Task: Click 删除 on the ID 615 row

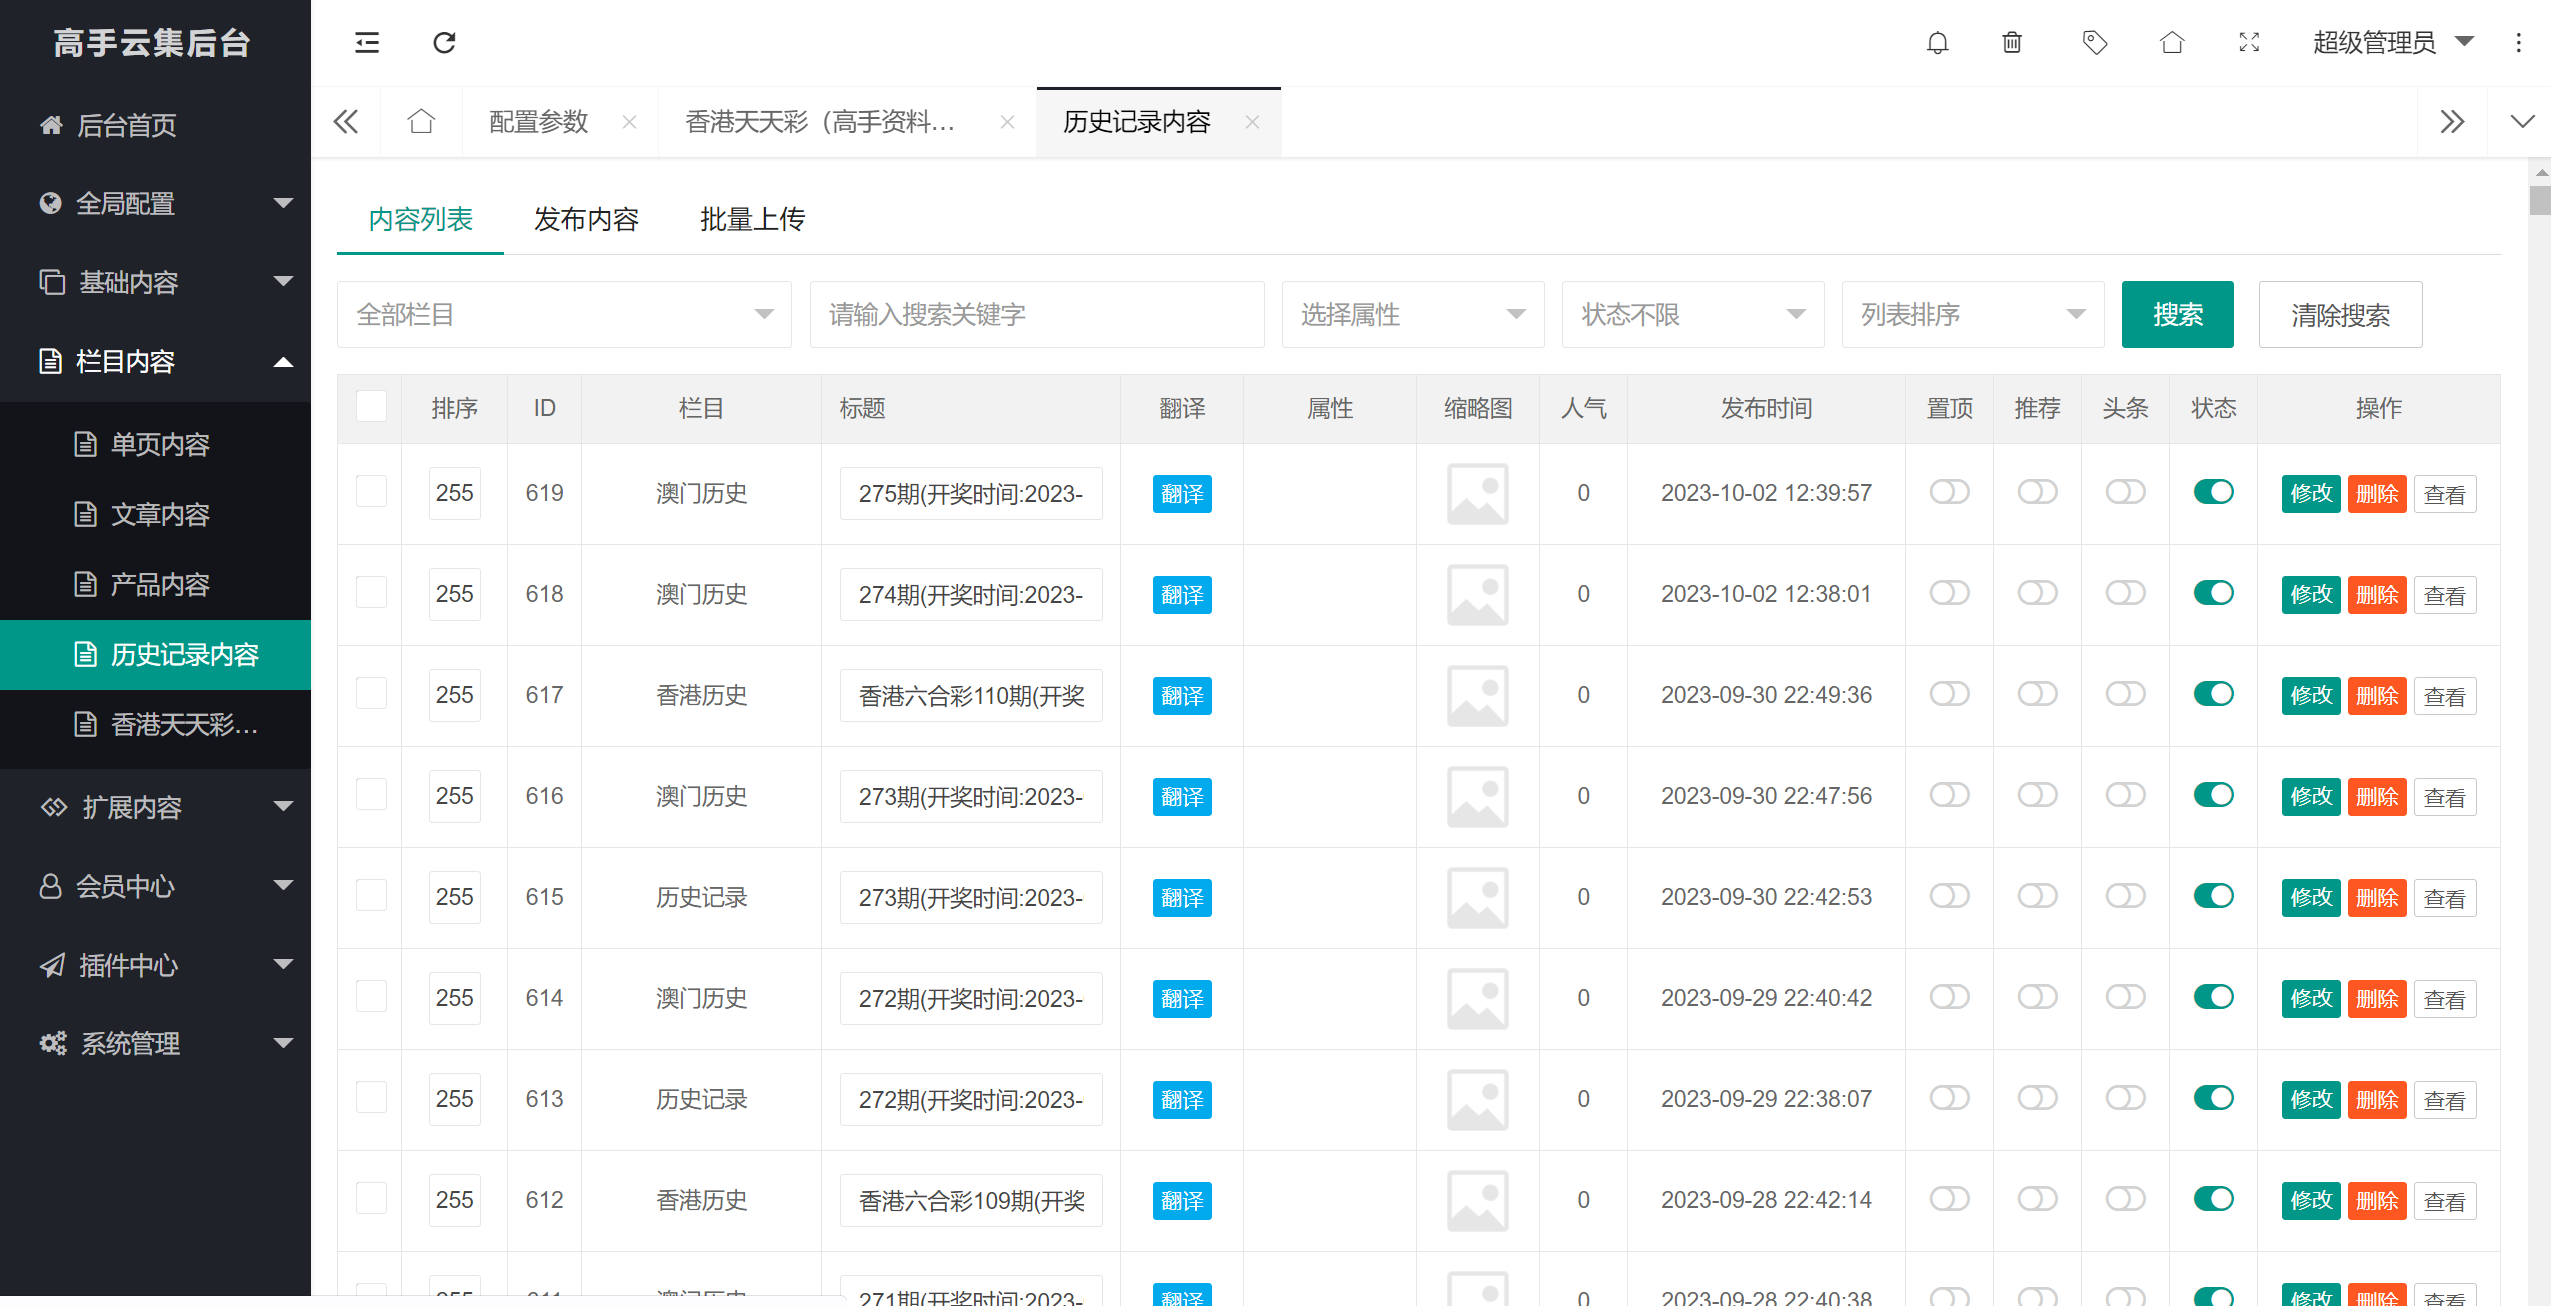Action: coord(2378,897)
